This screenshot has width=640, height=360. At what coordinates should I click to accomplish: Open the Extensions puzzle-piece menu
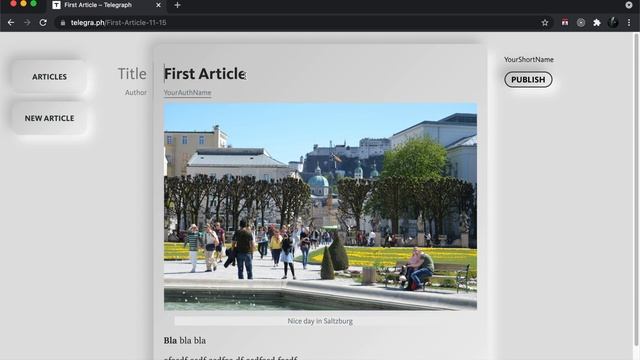tap(597, 23)
